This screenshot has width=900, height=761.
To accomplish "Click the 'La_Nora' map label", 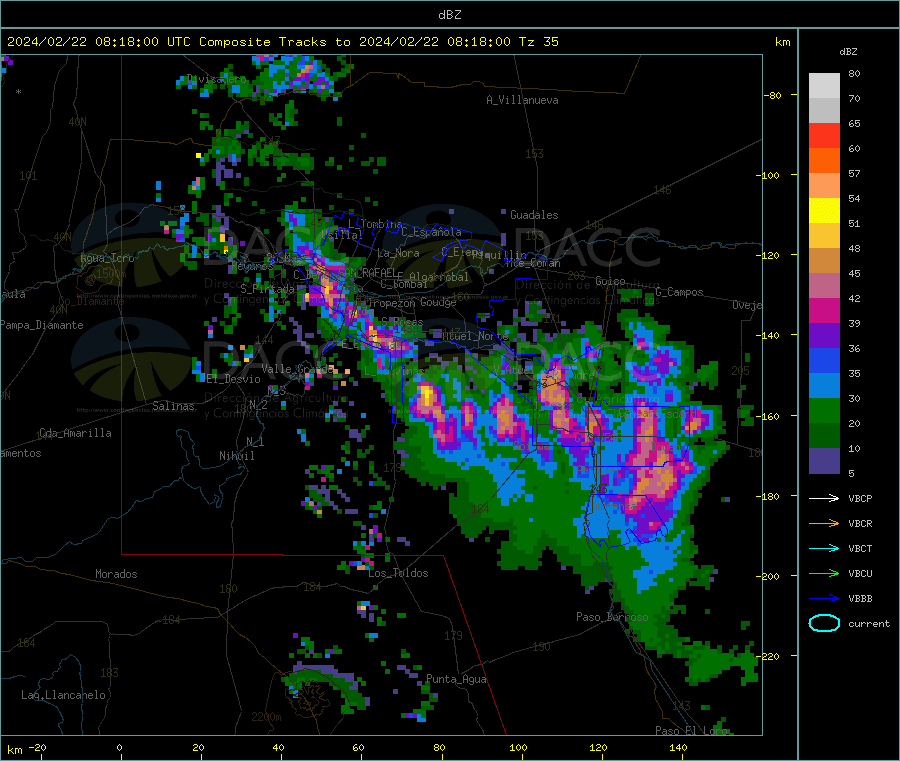I will coord(398,253).
